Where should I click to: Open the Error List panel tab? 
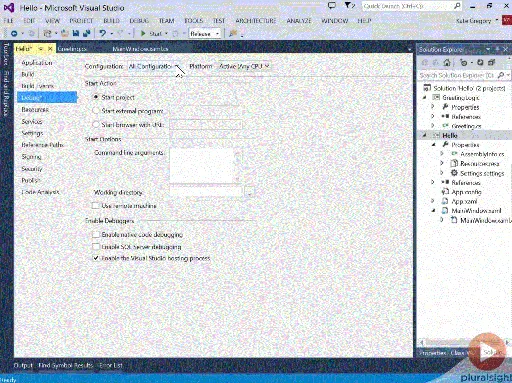111,365
